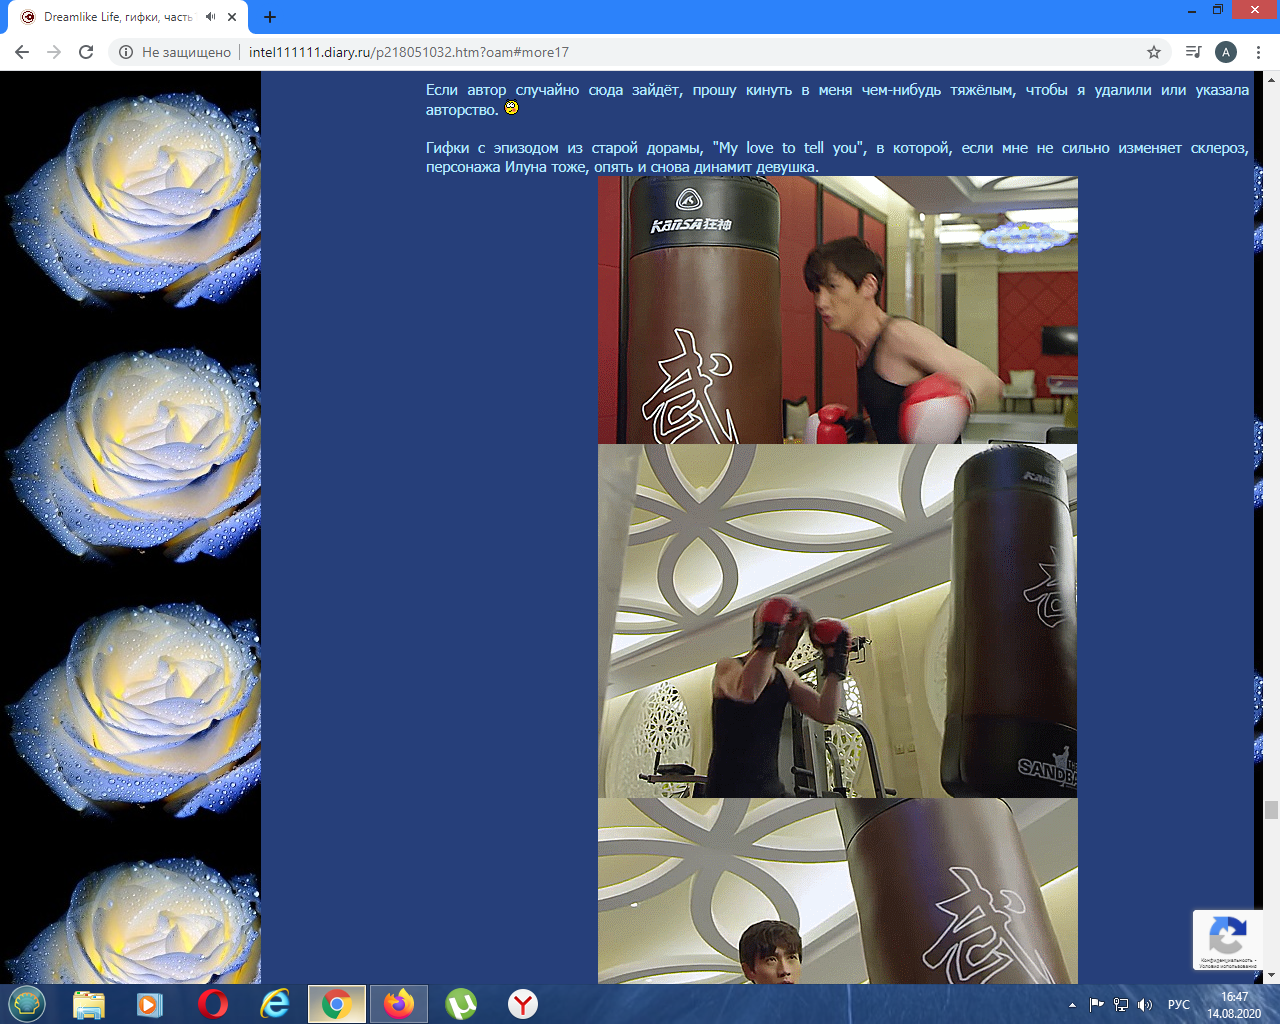Close the Dreamlike Life tab
The image size is (1280, 1024).
pyautogui.click(x=232, y=17)
